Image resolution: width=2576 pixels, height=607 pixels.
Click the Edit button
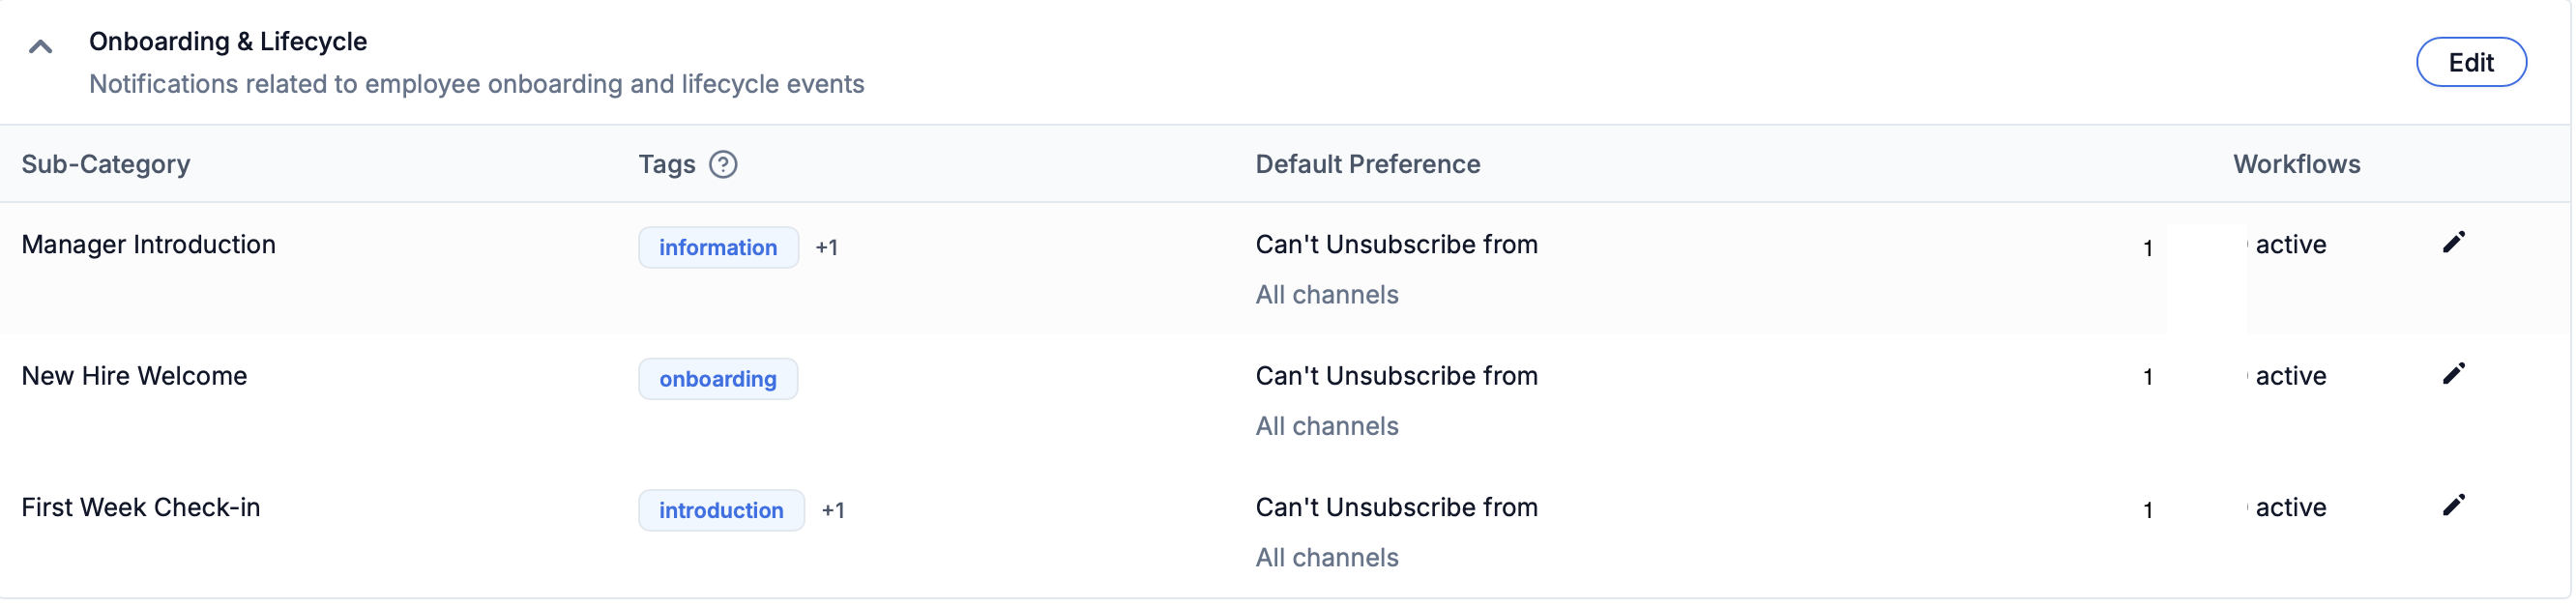point(2471,61)
